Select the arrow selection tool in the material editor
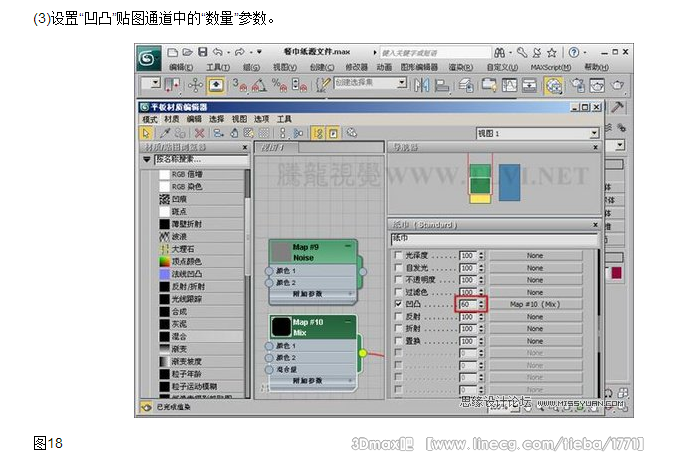Screen dimensions: 673x461 (x=146, y=133)
